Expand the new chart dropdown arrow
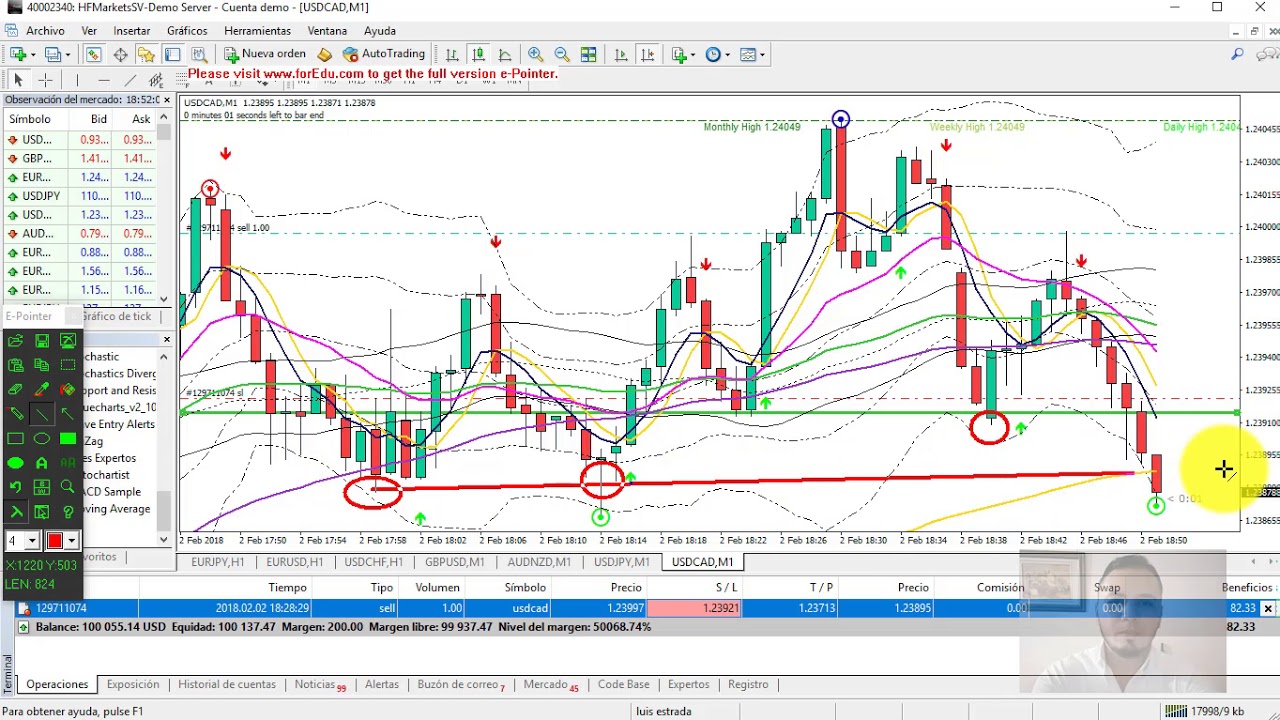The width and height of the screenshot is (1280, 720). coord(33,55)
